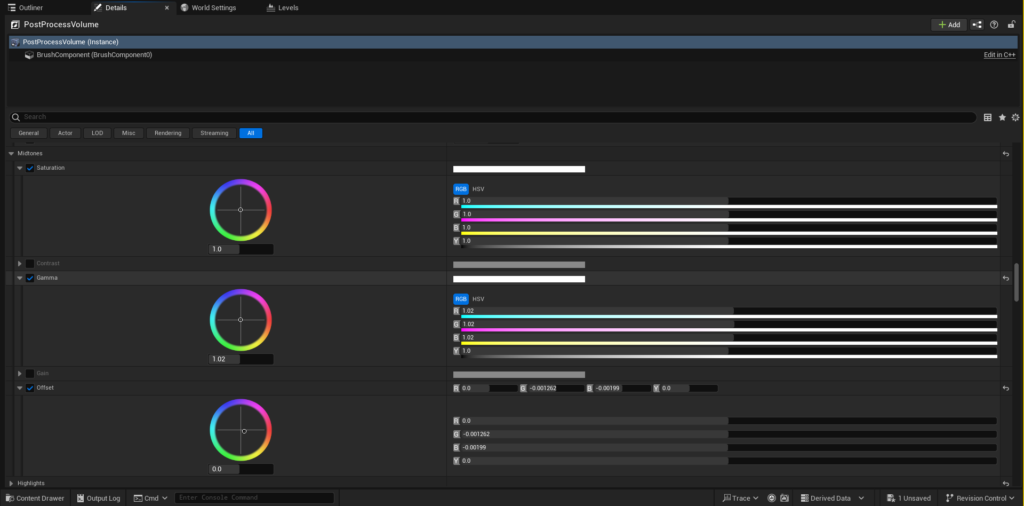Open the Output Log panel

point(98,498)
